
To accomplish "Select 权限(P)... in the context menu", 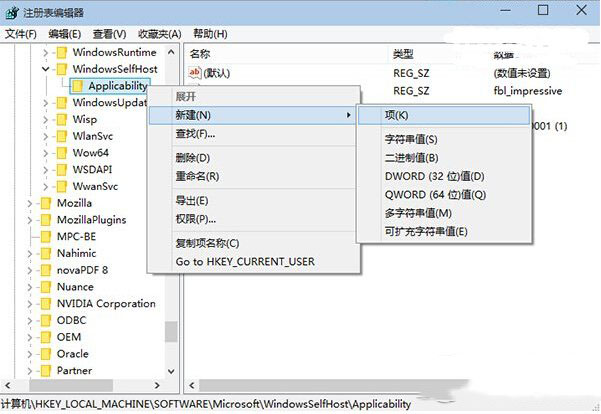I will click(253, 219).
